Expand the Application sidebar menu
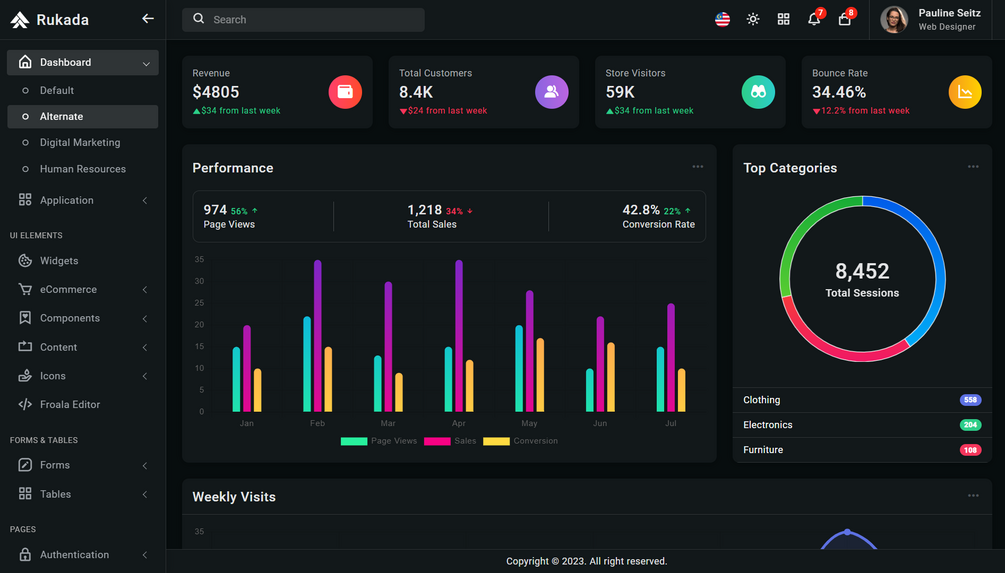 (x=83, y=200)
